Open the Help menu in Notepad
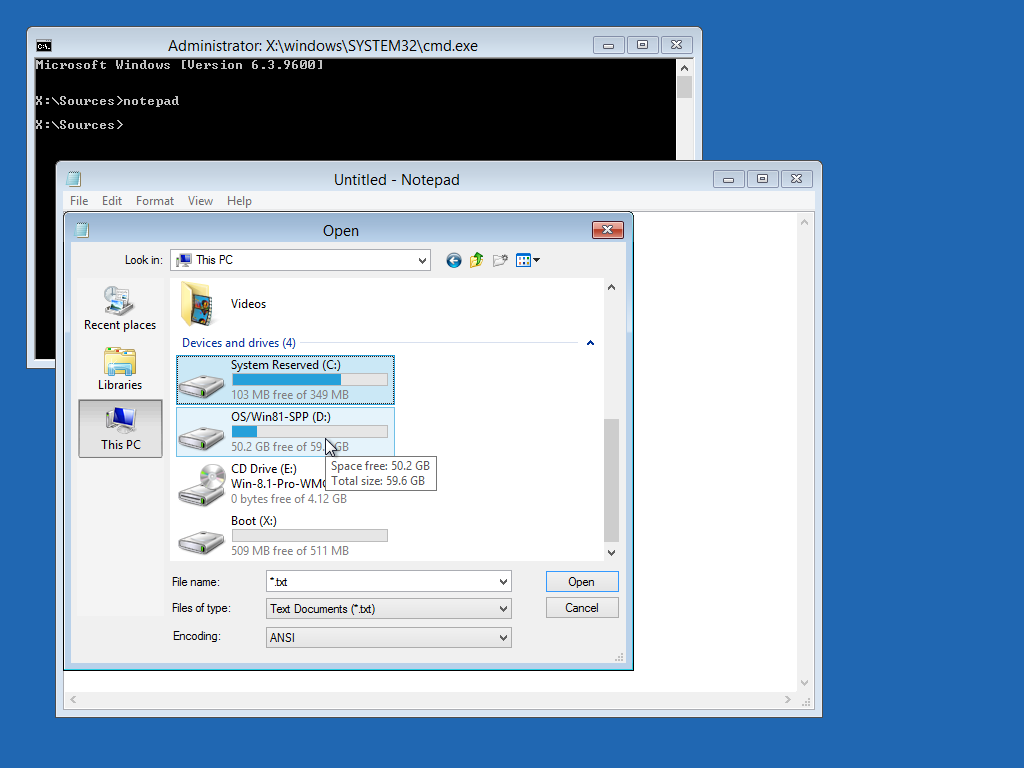Image resolution: width=1024 pixels, height=768 pixels. (239, 201)
